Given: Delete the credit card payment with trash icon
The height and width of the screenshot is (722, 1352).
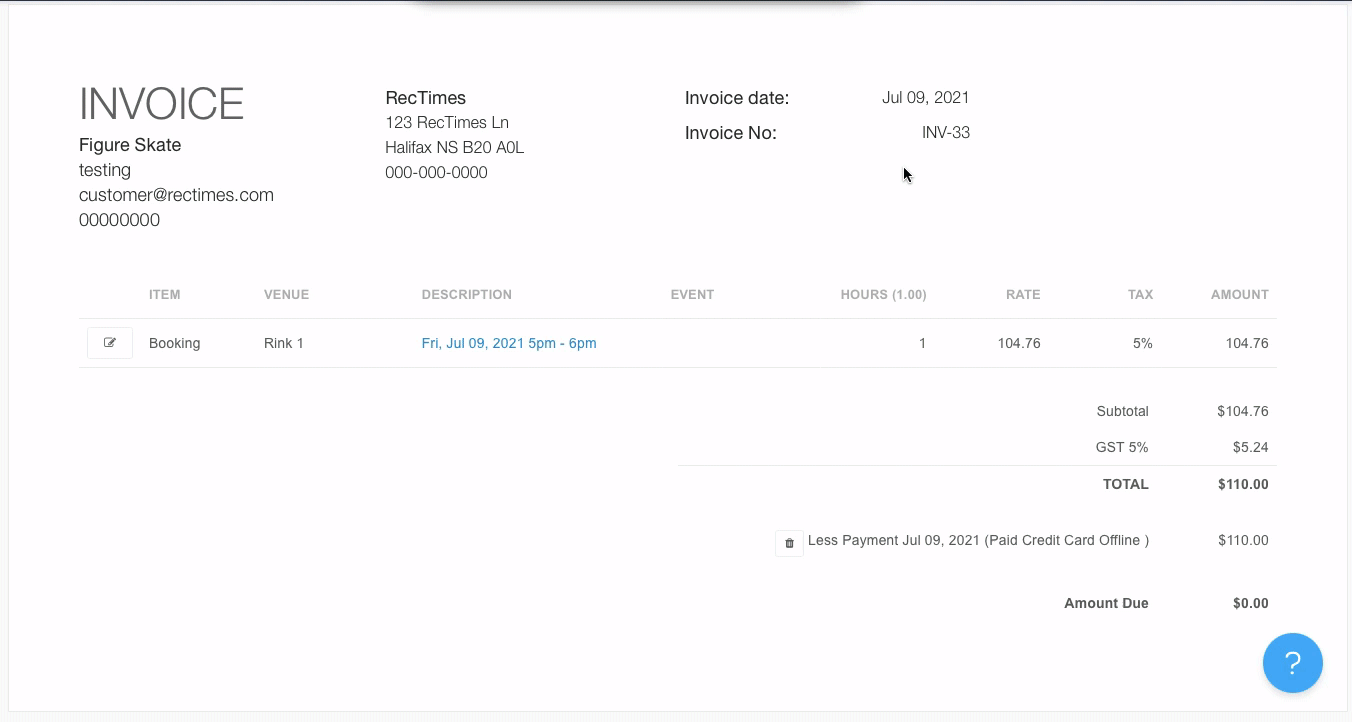Looking at the screenshot, I should [789, 543].
